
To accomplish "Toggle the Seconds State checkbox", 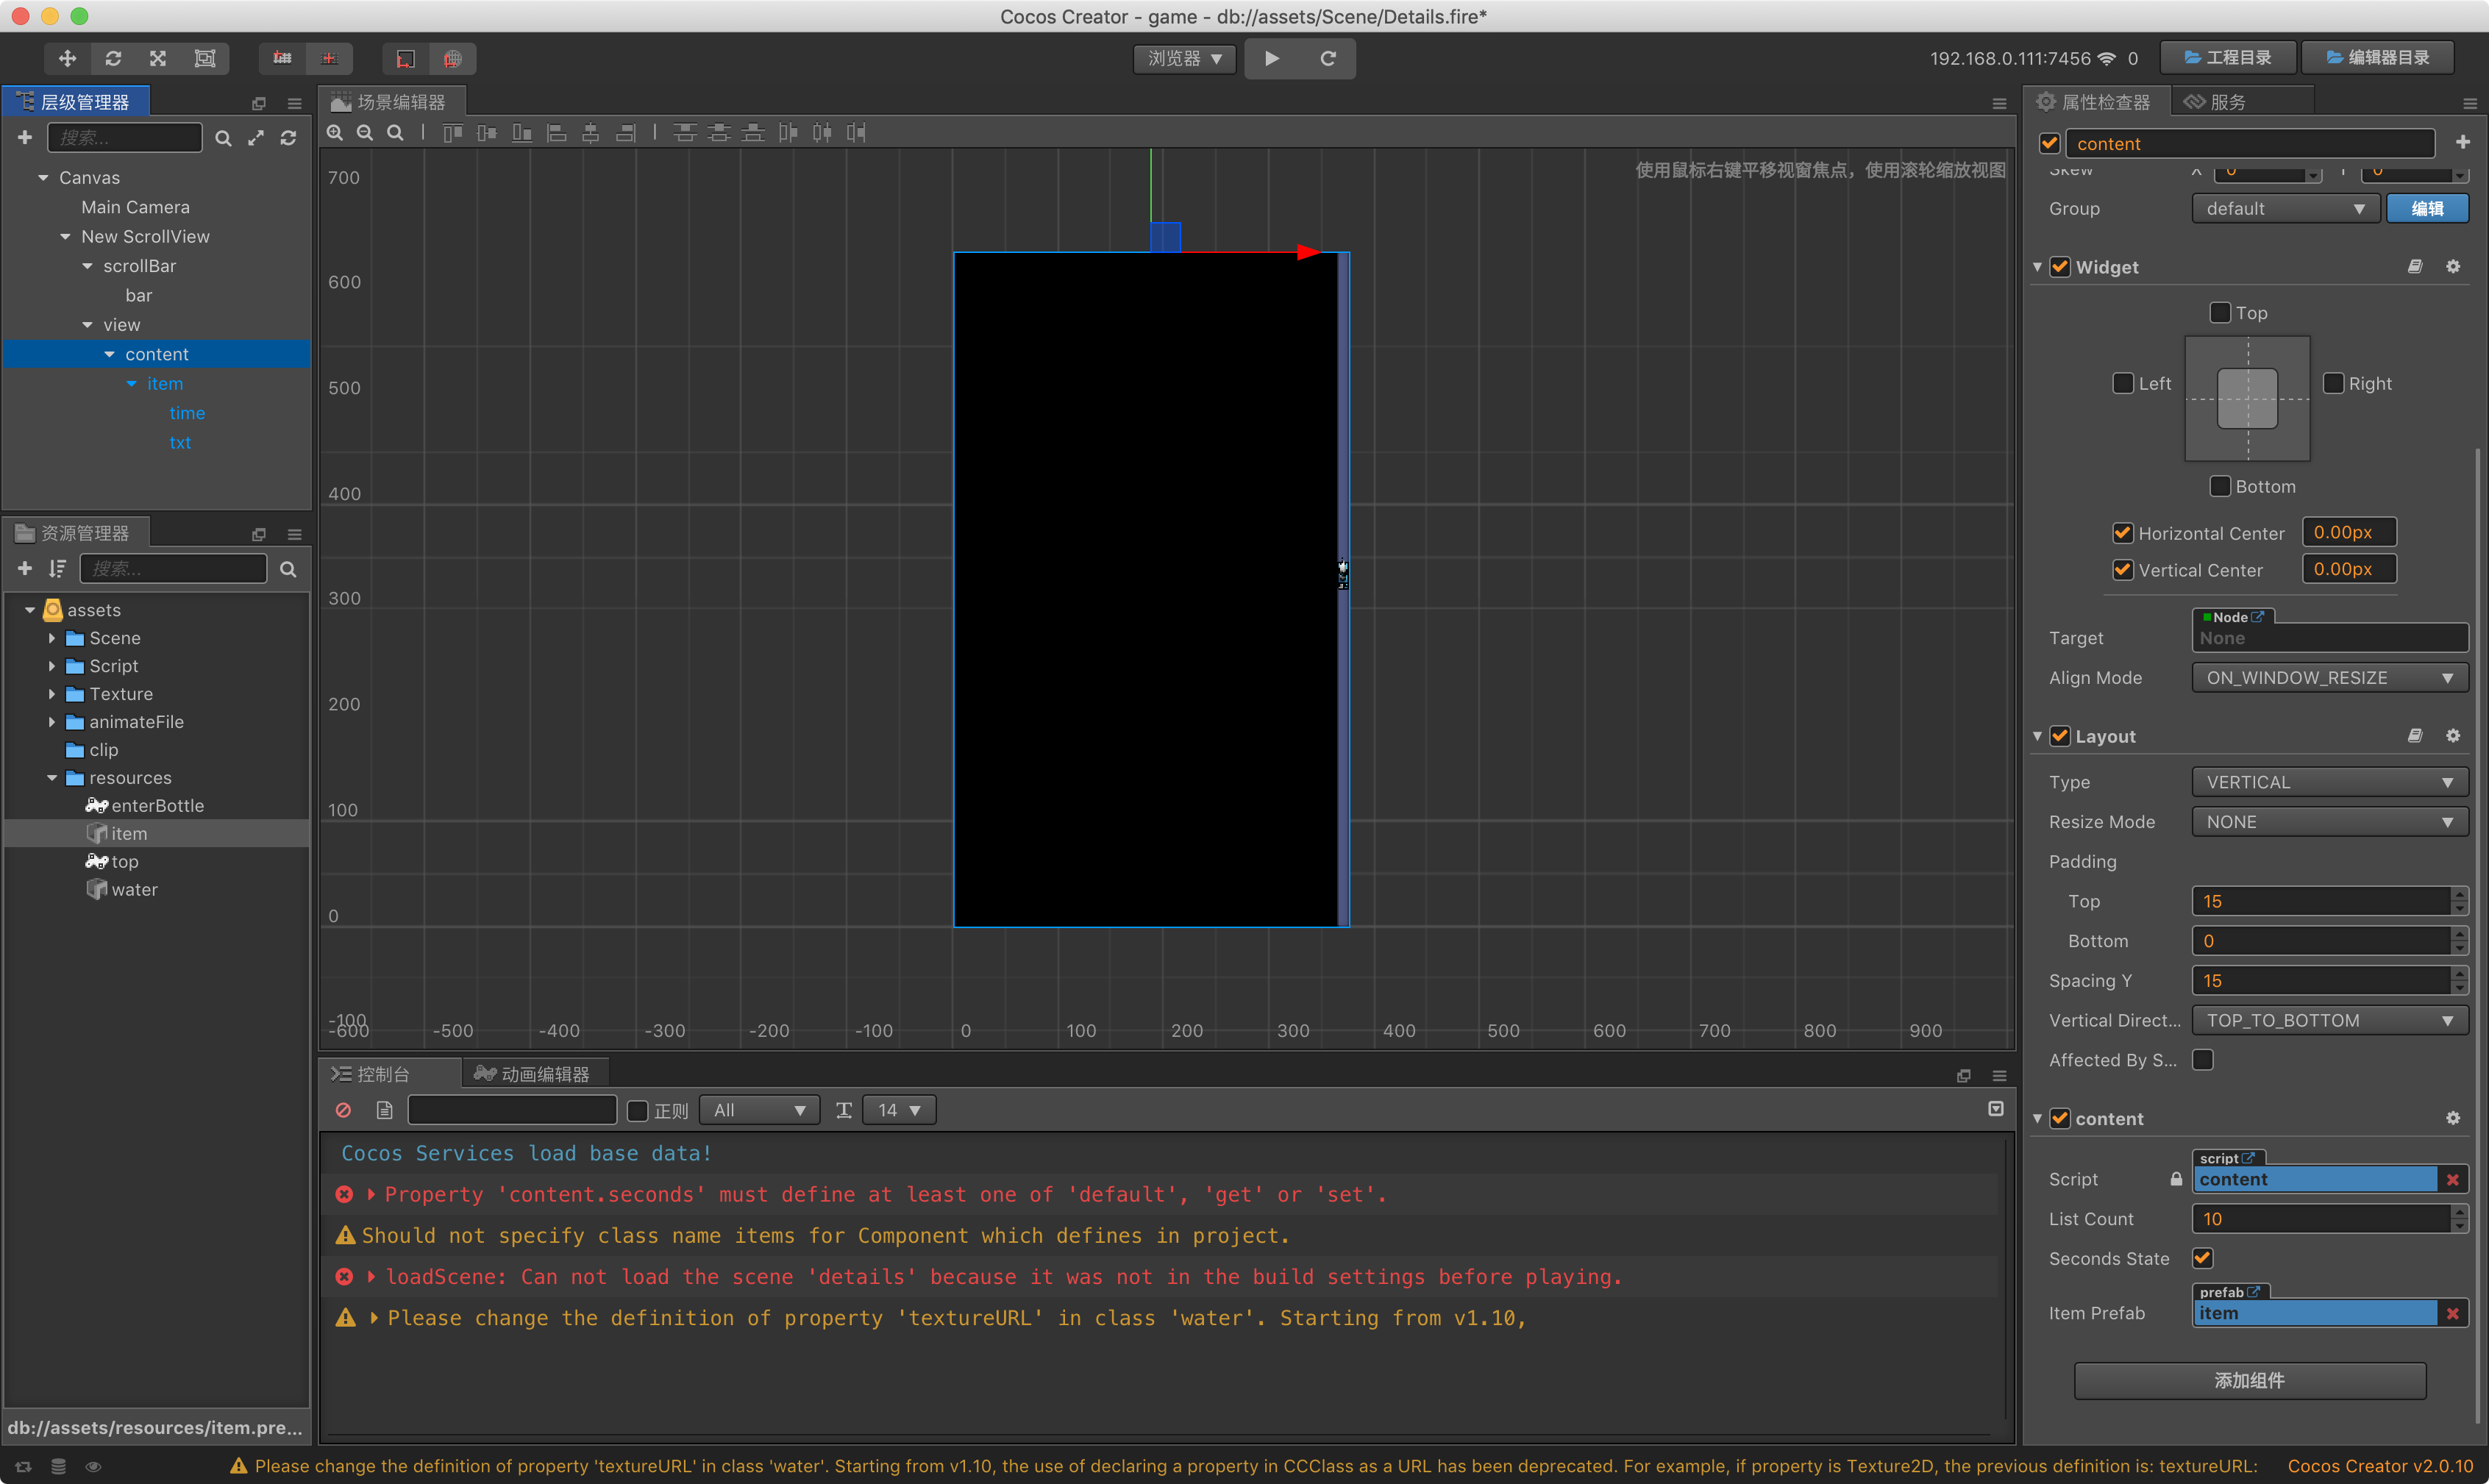I will 2202,1258.
